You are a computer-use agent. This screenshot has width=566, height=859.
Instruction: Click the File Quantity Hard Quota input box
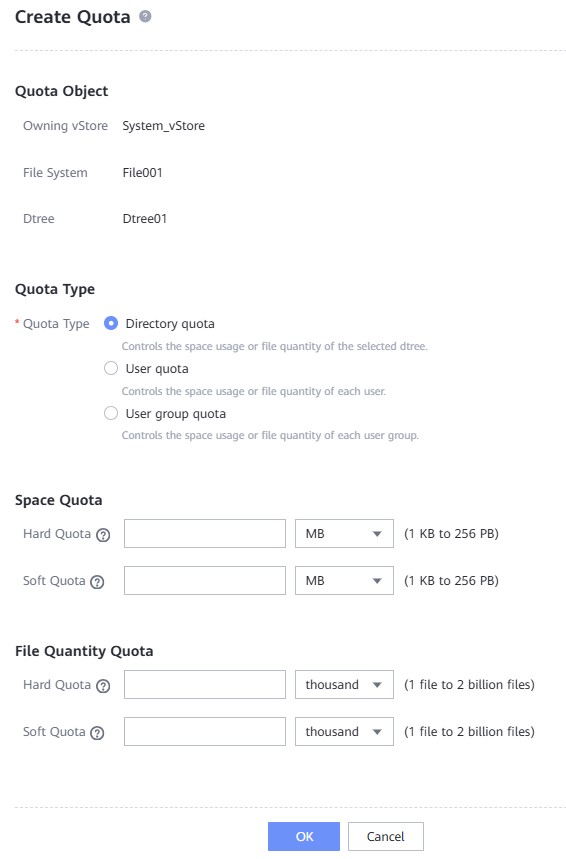click(x=205, y=685)
